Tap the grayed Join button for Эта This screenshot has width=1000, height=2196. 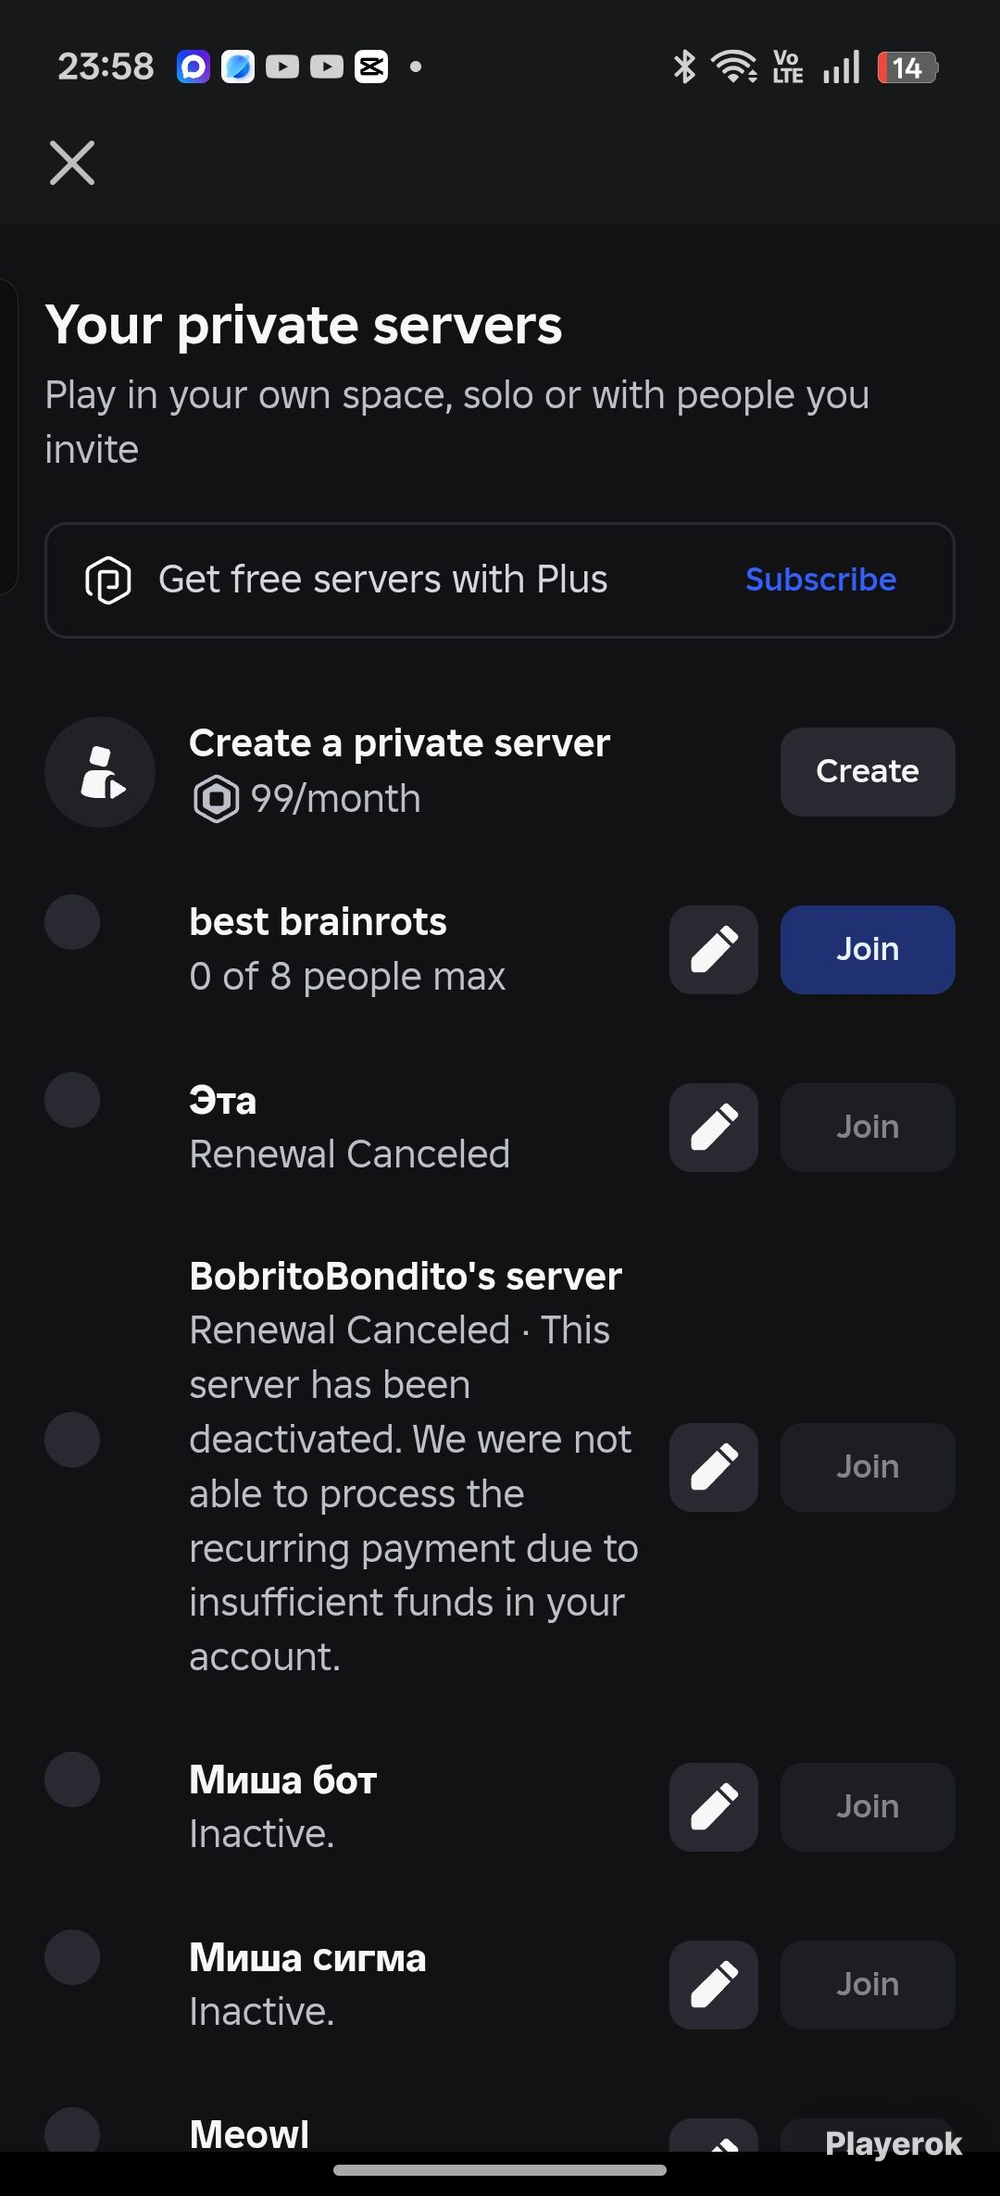click(868, 1127)
